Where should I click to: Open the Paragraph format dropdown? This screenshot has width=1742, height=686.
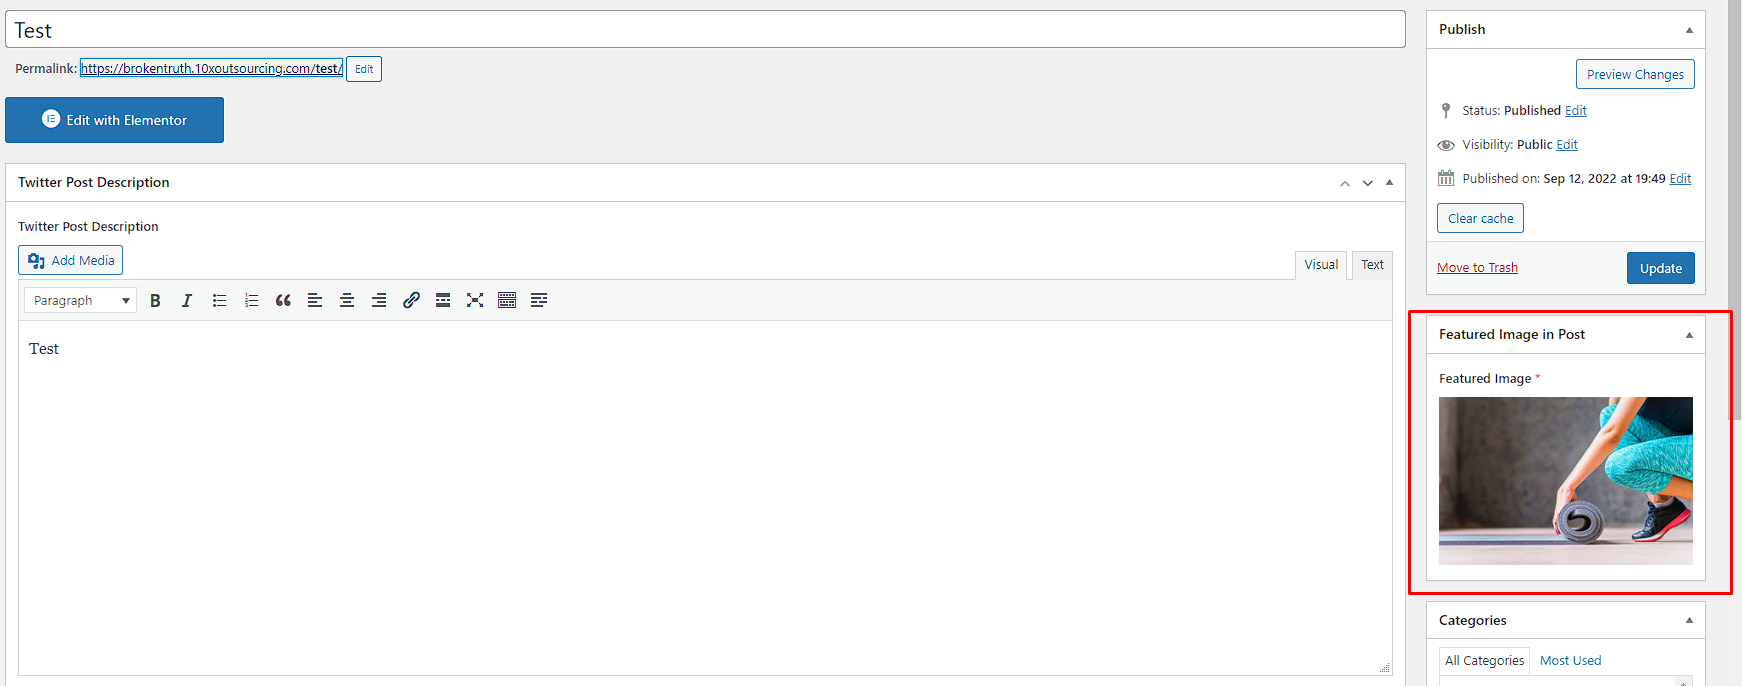(x=80, y=300)
